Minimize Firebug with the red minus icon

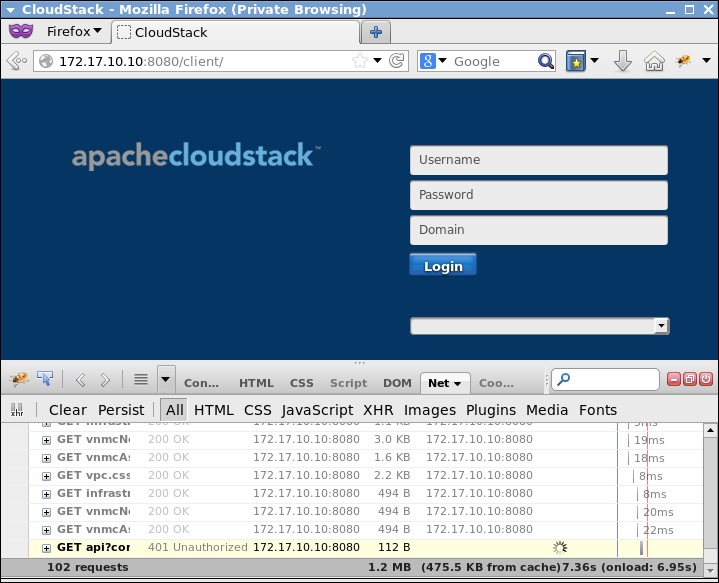coord(674,379)
